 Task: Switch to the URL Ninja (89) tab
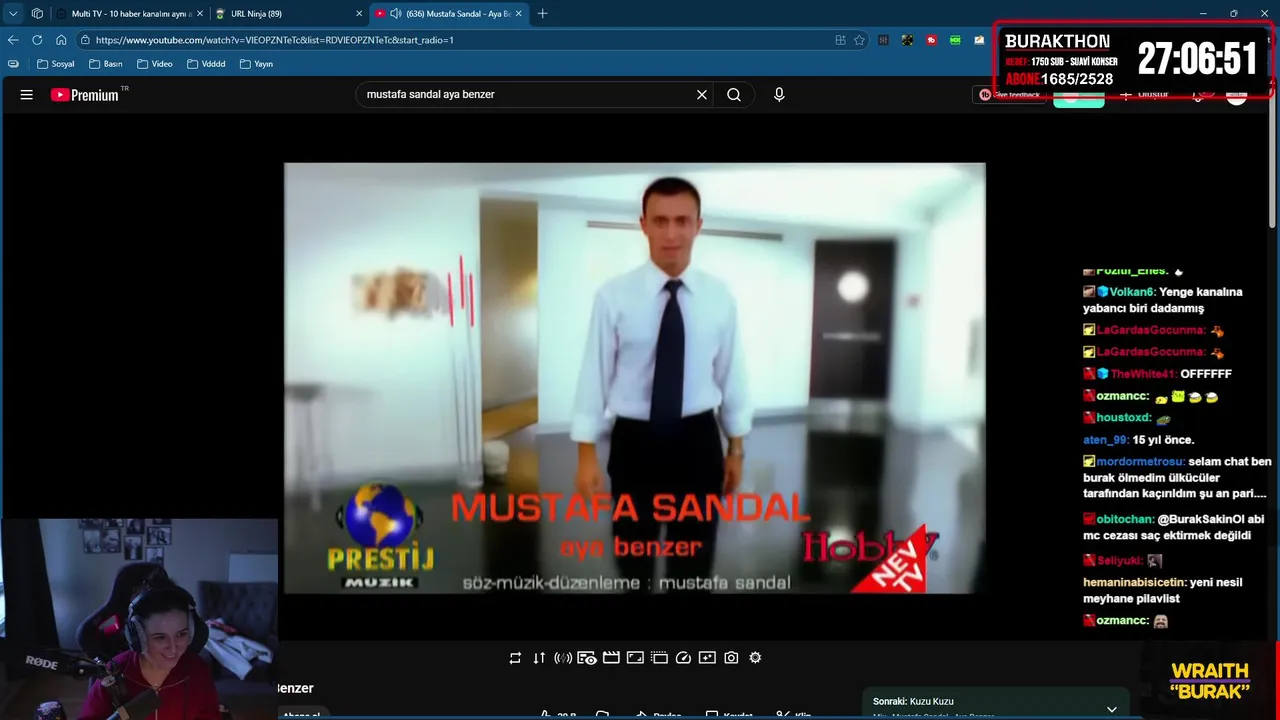point(289,14)
